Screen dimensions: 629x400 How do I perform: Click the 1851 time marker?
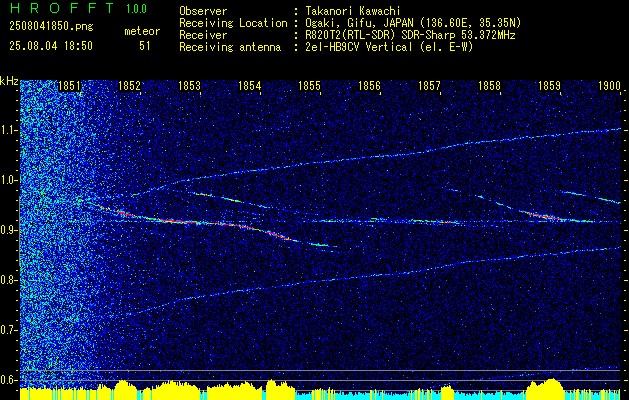click(69, 86)
